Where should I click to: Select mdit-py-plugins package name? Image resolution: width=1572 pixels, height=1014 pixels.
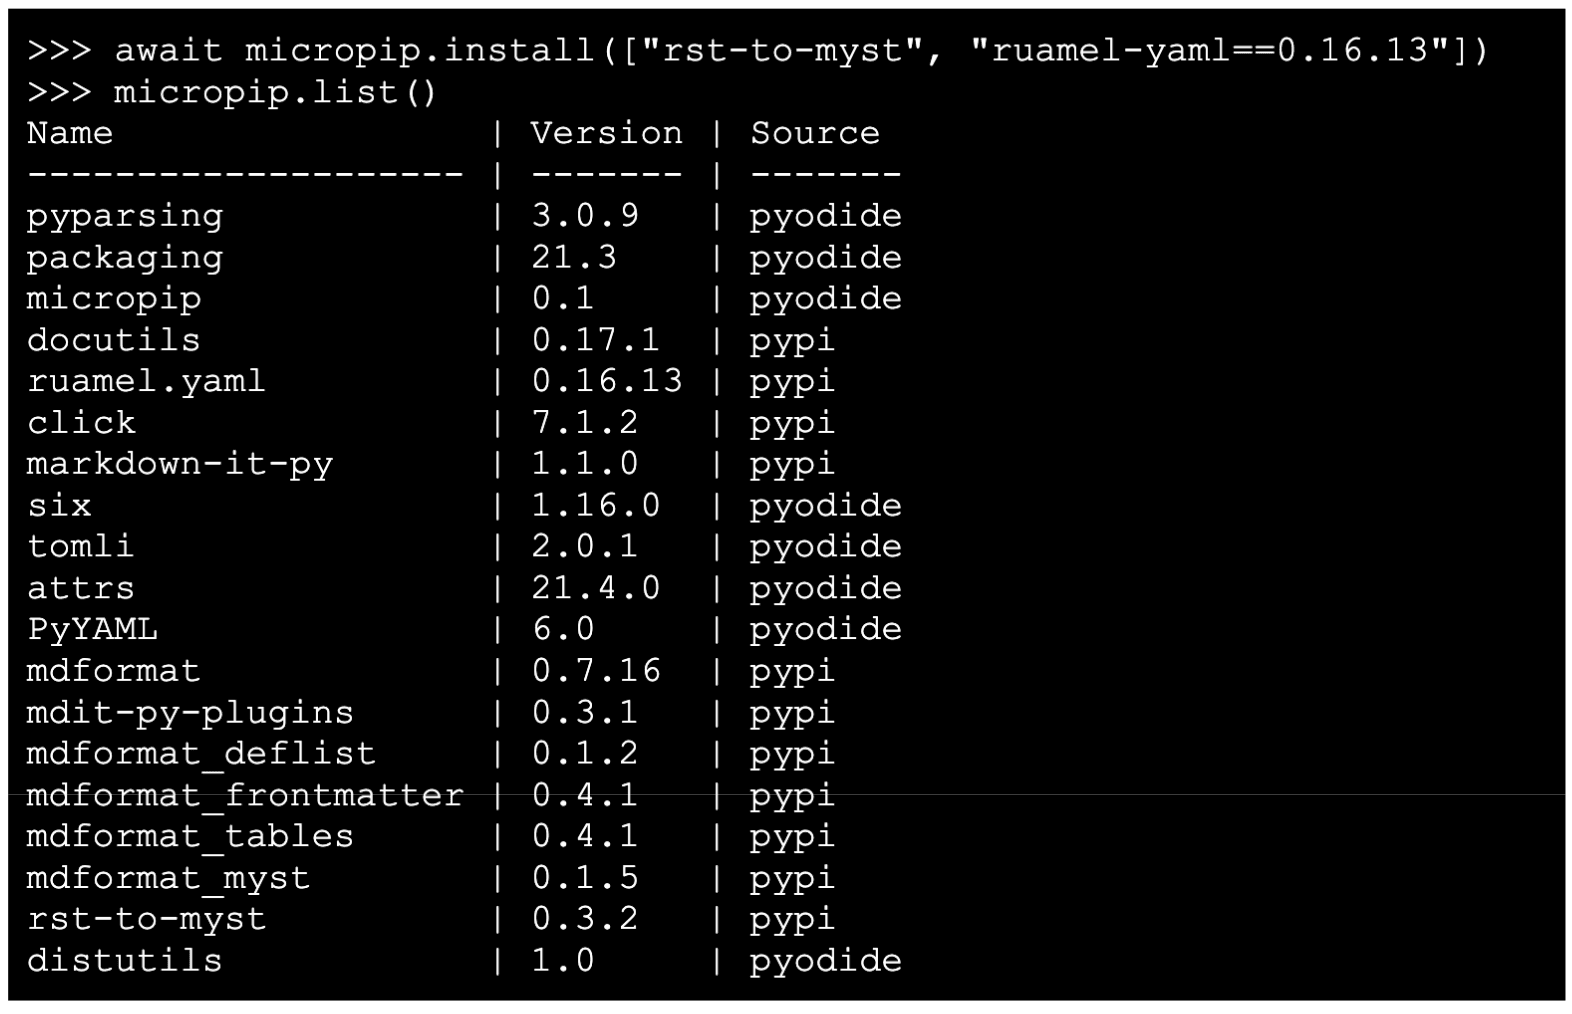pos(190,712)
